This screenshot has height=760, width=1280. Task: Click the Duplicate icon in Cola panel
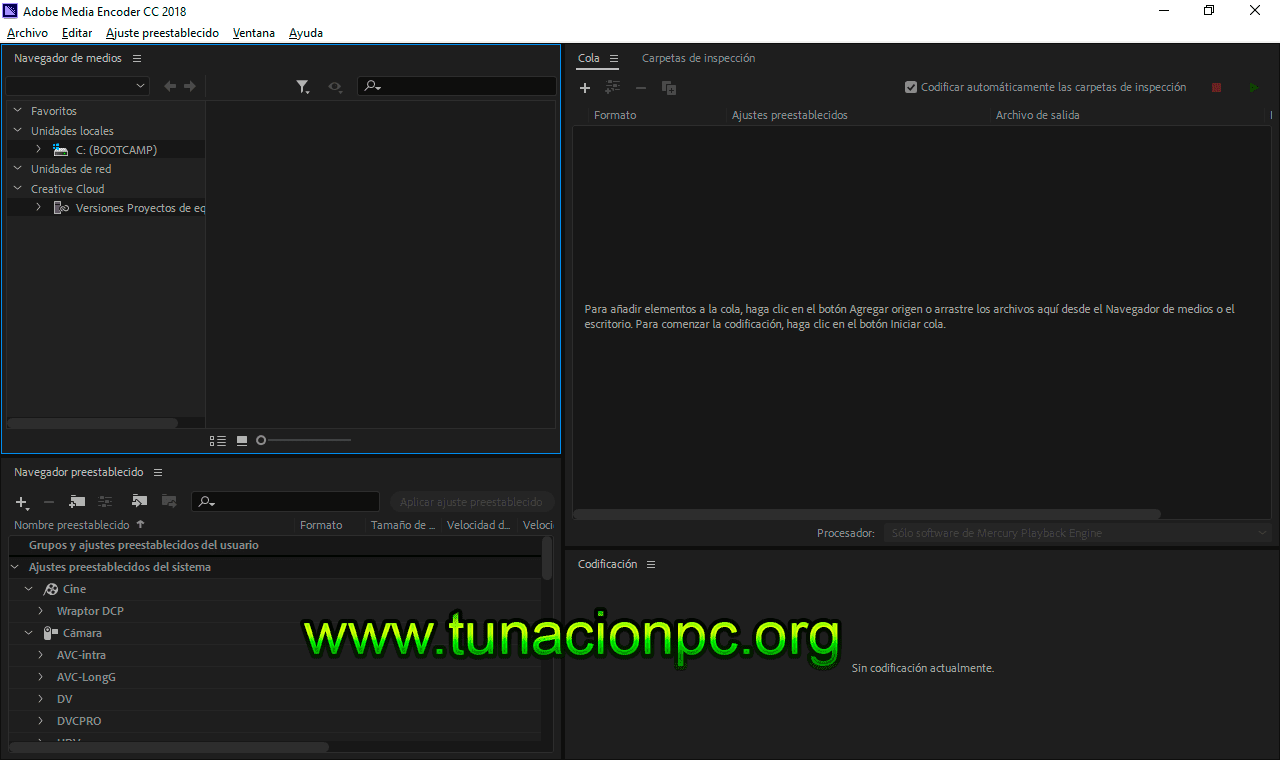coord(669,88)
